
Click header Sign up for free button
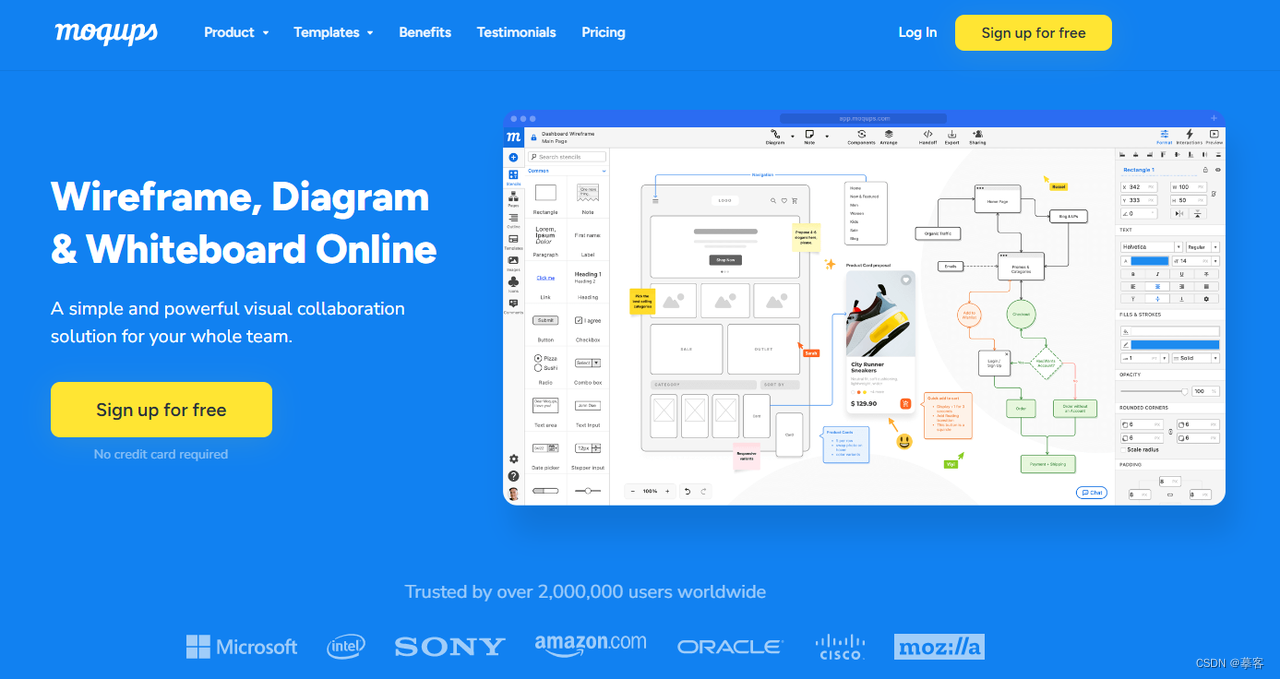point(1033,33)
